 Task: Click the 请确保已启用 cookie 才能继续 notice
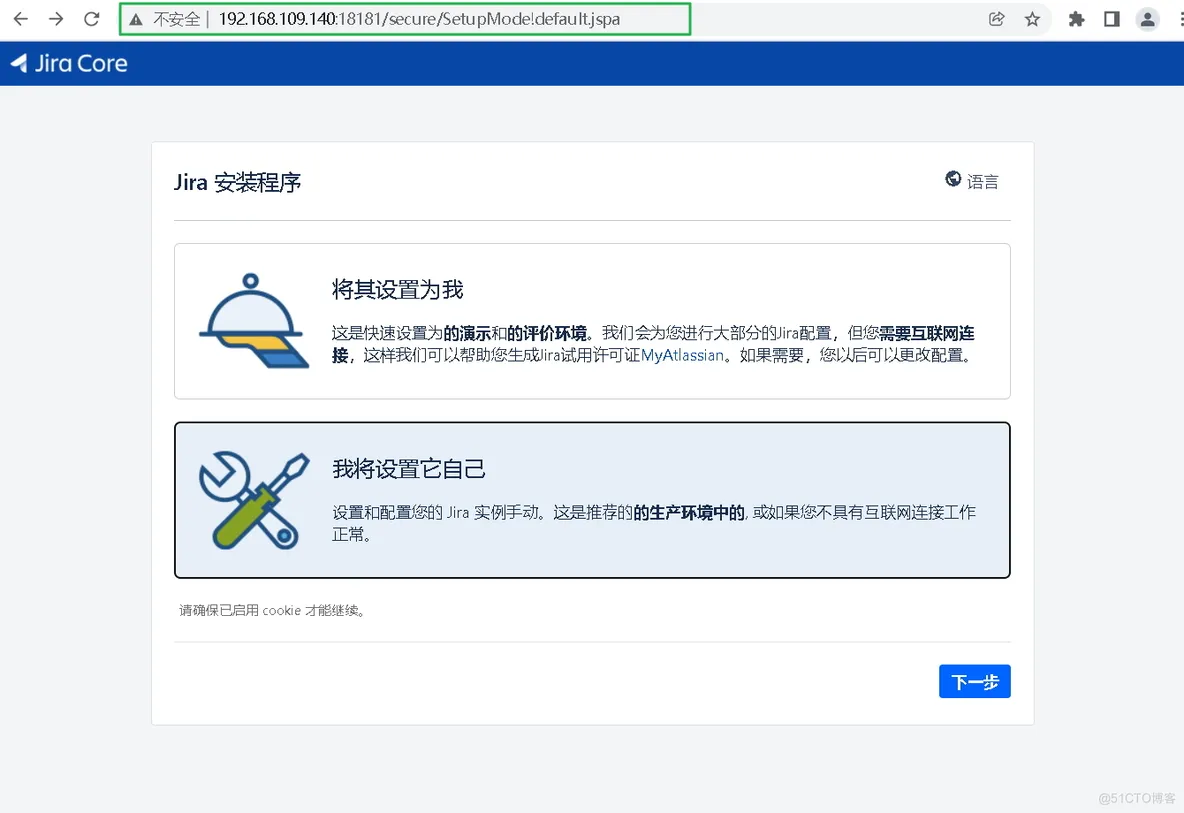pyautogui.click(x=273, y=610)
